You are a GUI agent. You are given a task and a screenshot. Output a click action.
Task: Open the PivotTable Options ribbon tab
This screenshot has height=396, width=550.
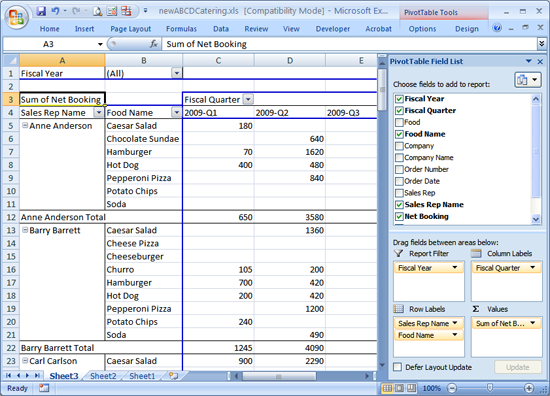[x=422, y=29]
